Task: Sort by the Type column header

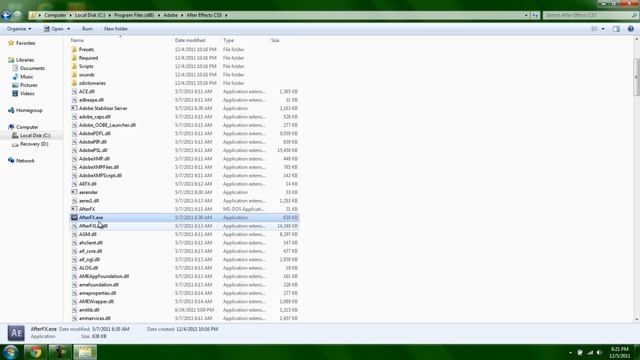Action: (229, 40)
